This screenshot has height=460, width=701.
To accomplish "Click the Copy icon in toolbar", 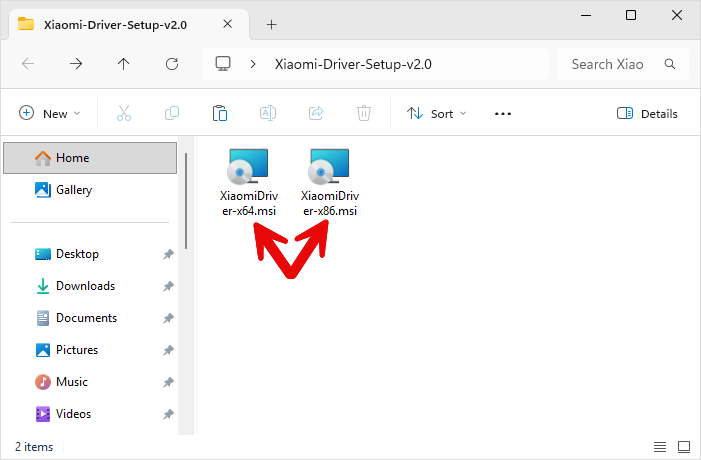I will pos(172,113).
